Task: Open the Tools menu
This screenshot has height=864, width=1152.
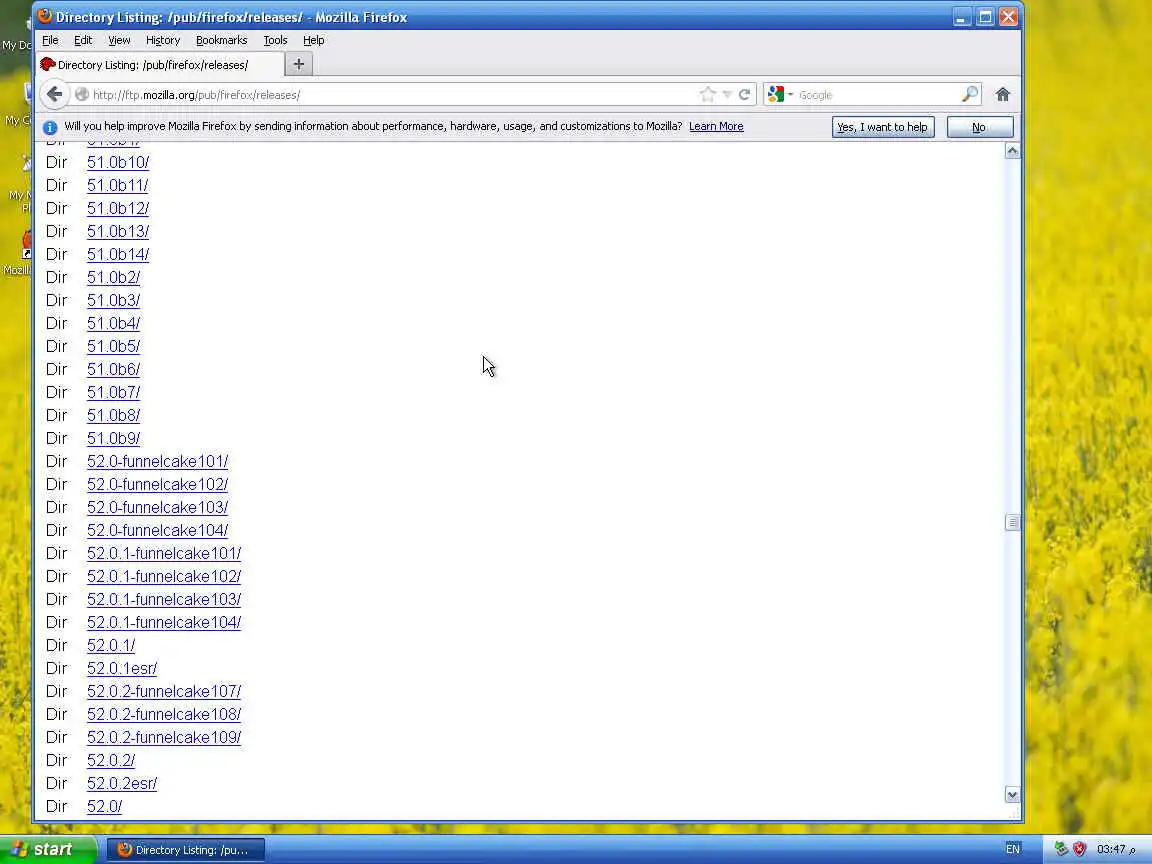Action: (276, 40)
